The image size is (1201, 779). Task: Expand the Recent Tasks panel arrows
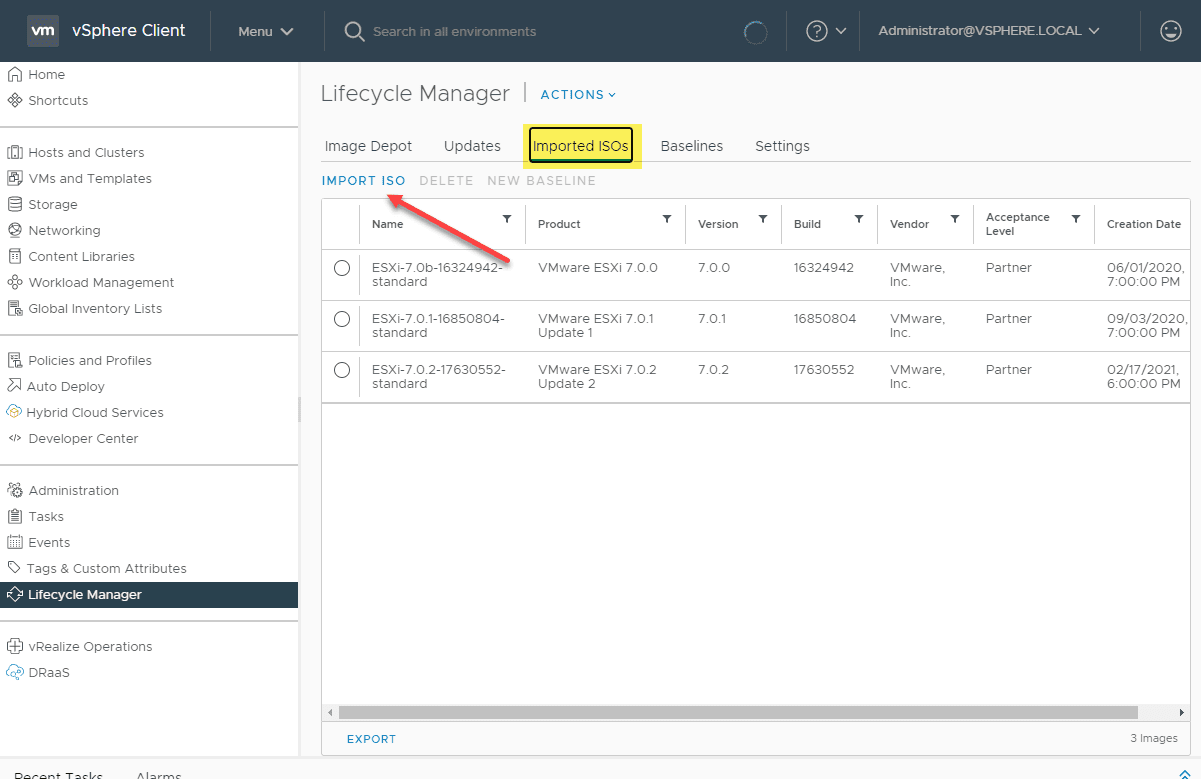tap(1184, 775)
